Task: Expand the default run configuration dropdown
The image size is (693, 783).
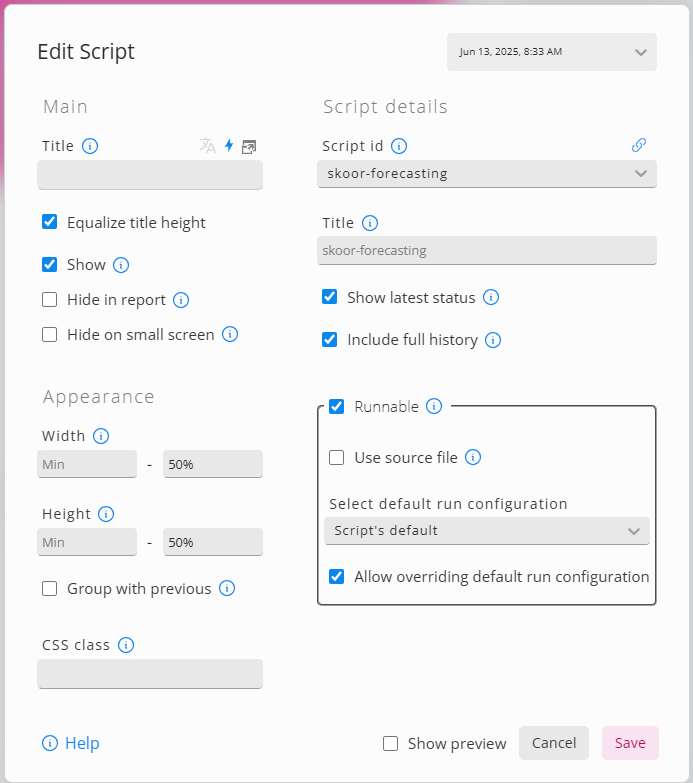Action: [487, 531]
